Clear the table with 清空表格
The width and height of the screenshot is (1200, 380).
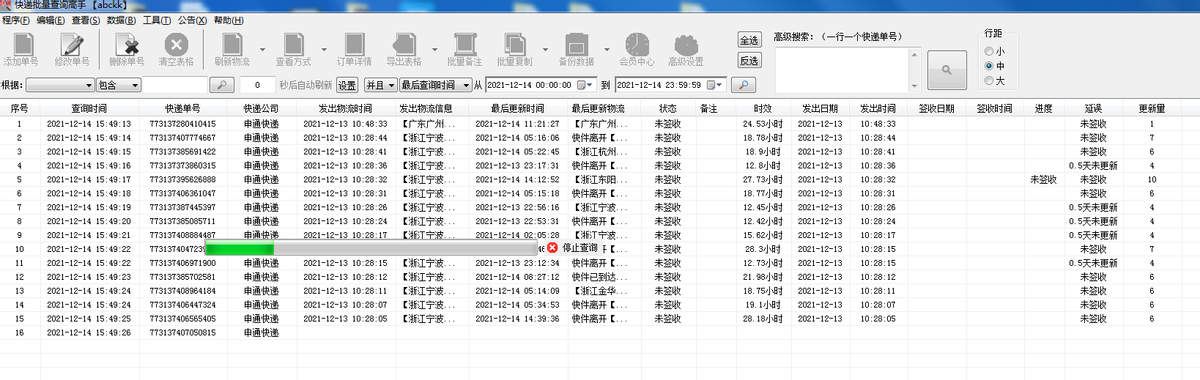(x=175, y=49)
